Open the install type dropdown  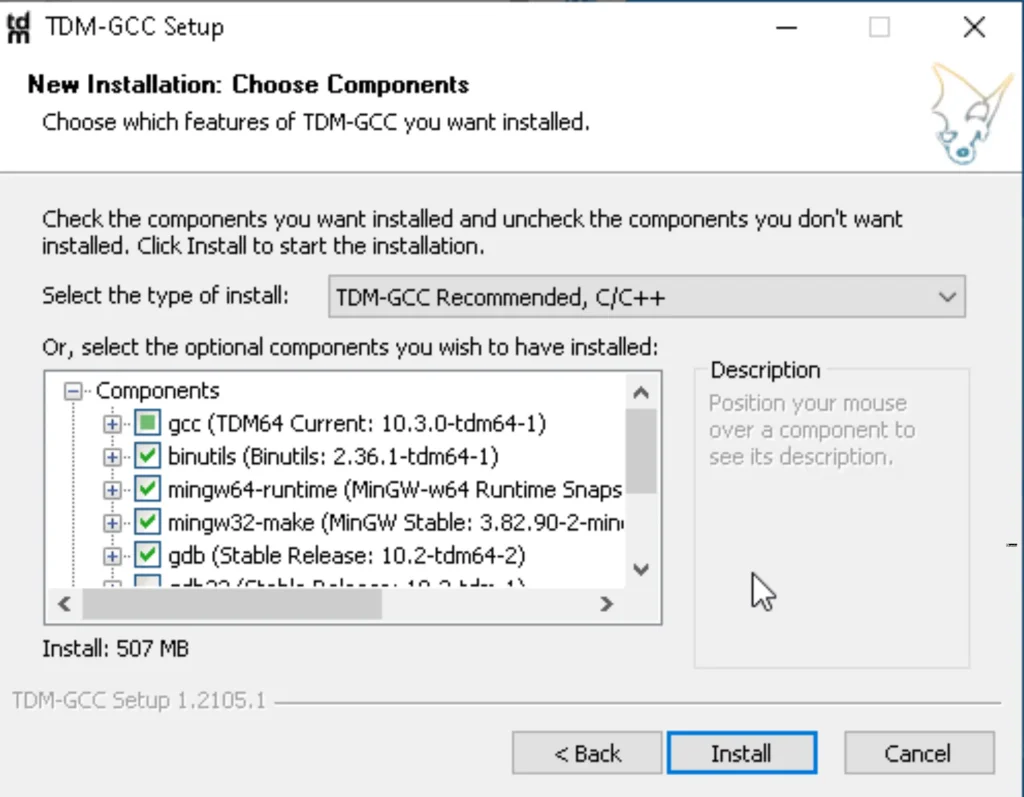647,297
